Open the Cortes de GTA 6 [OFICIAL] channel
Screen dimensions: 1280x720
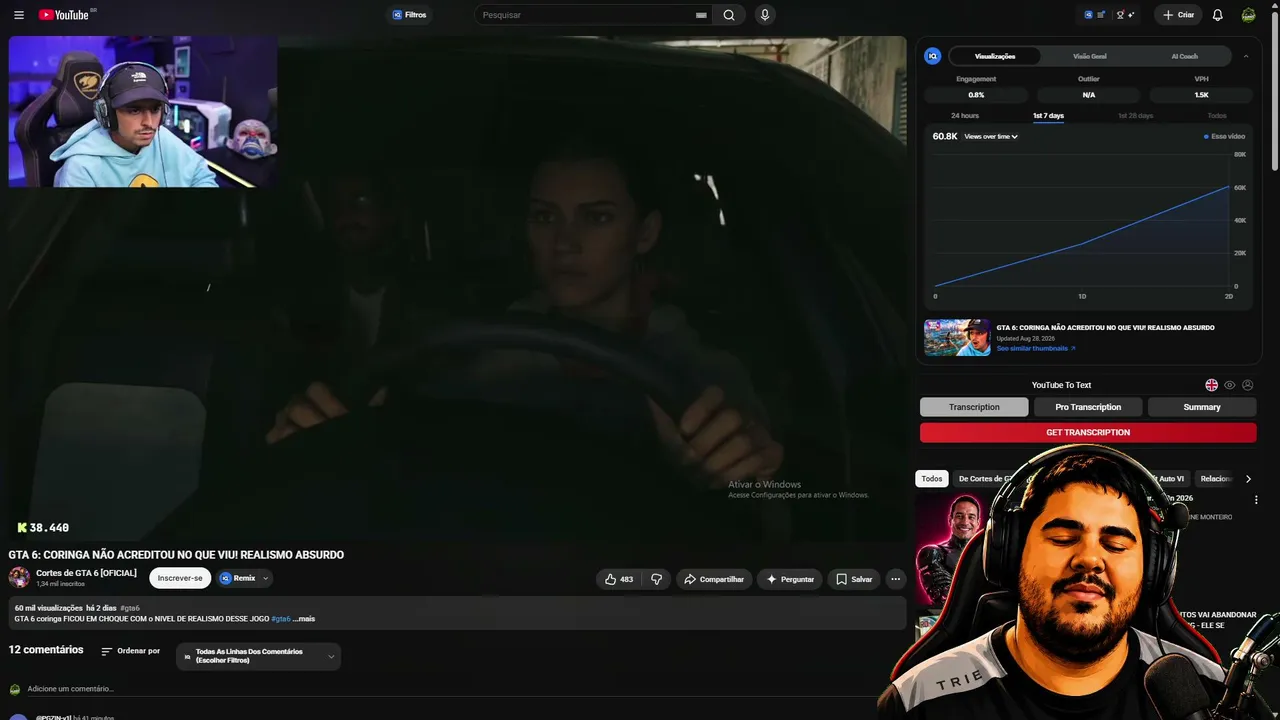pos(86,573)
